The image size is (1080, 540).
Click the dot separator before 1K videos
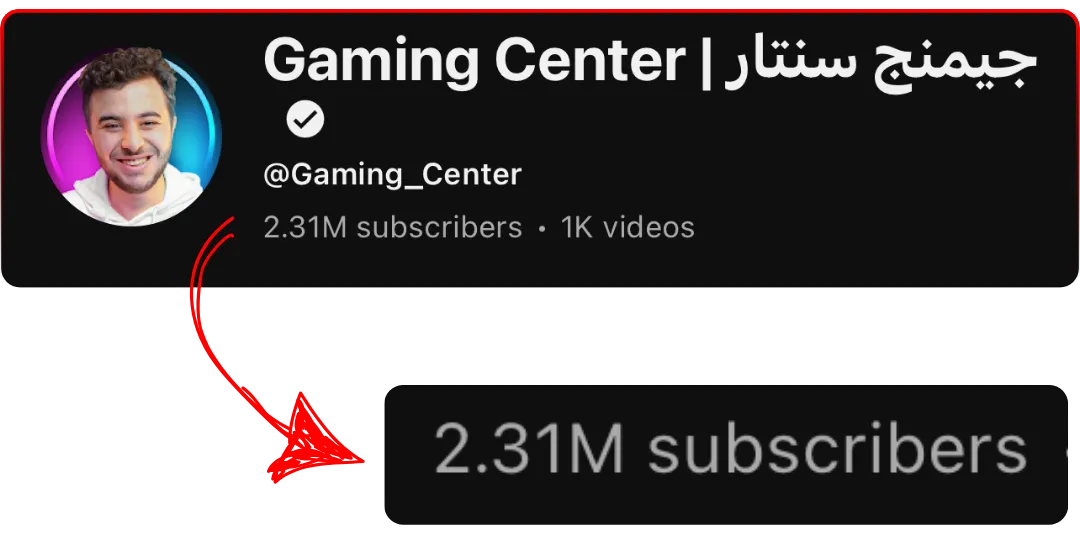541,229
